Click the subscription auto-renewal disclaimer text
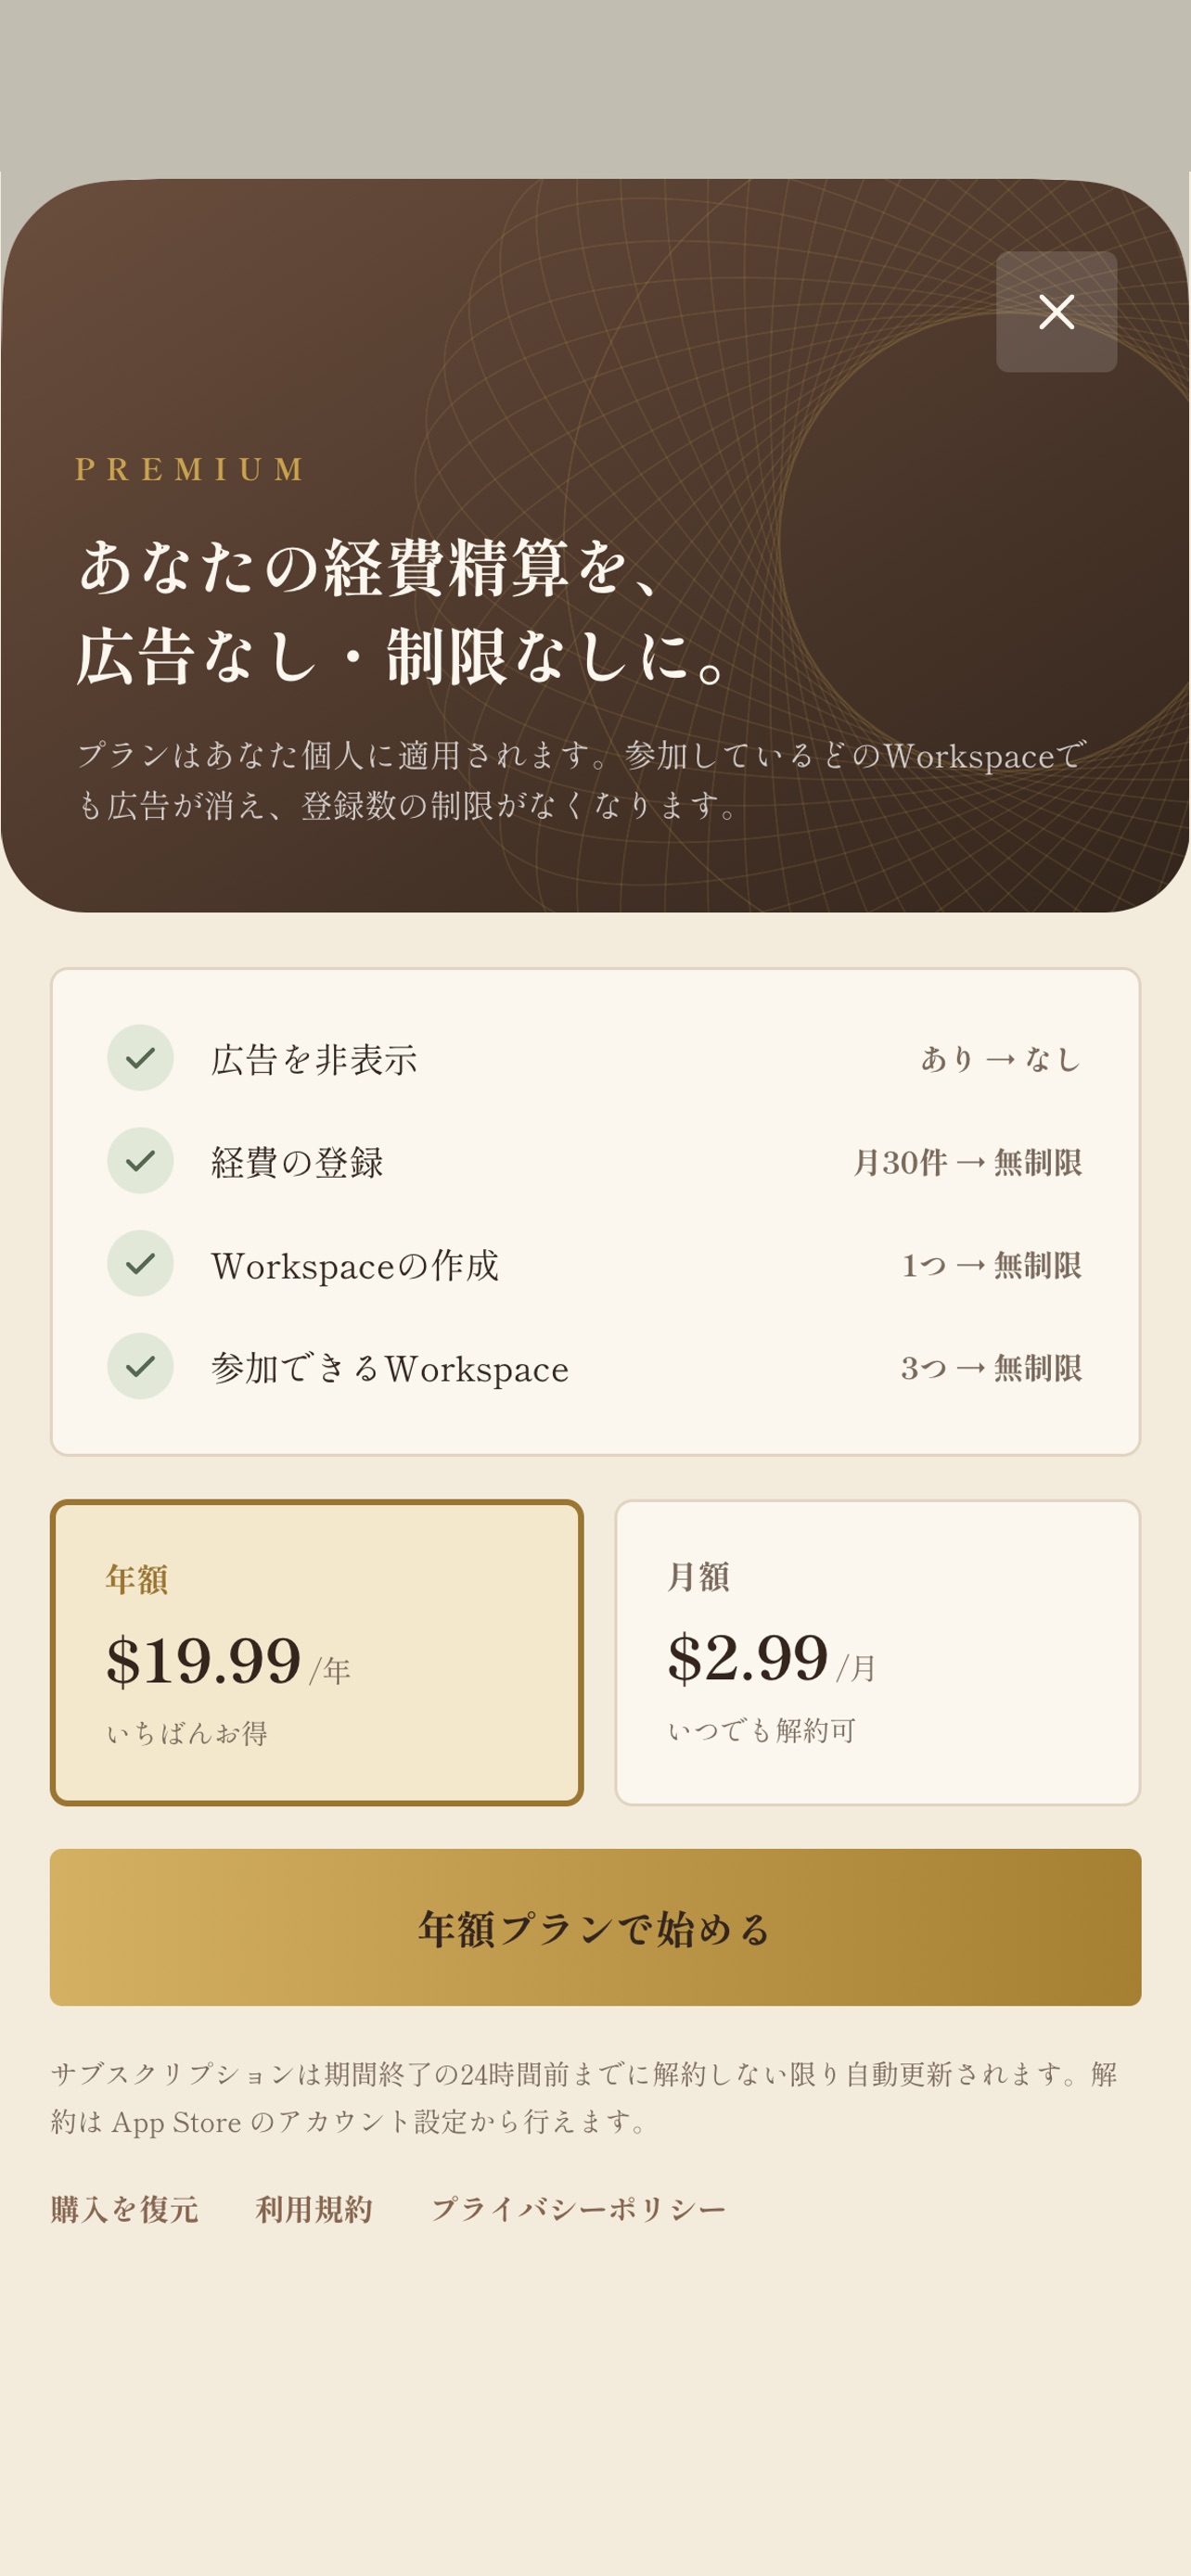The image size is (1191, 2576). 584,2097
